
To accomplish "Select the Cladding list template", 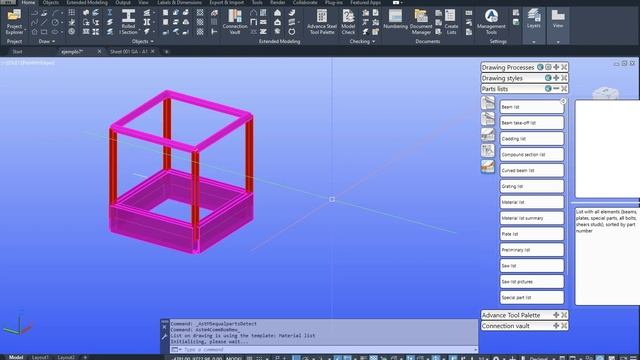I will [x=532, y=138].
